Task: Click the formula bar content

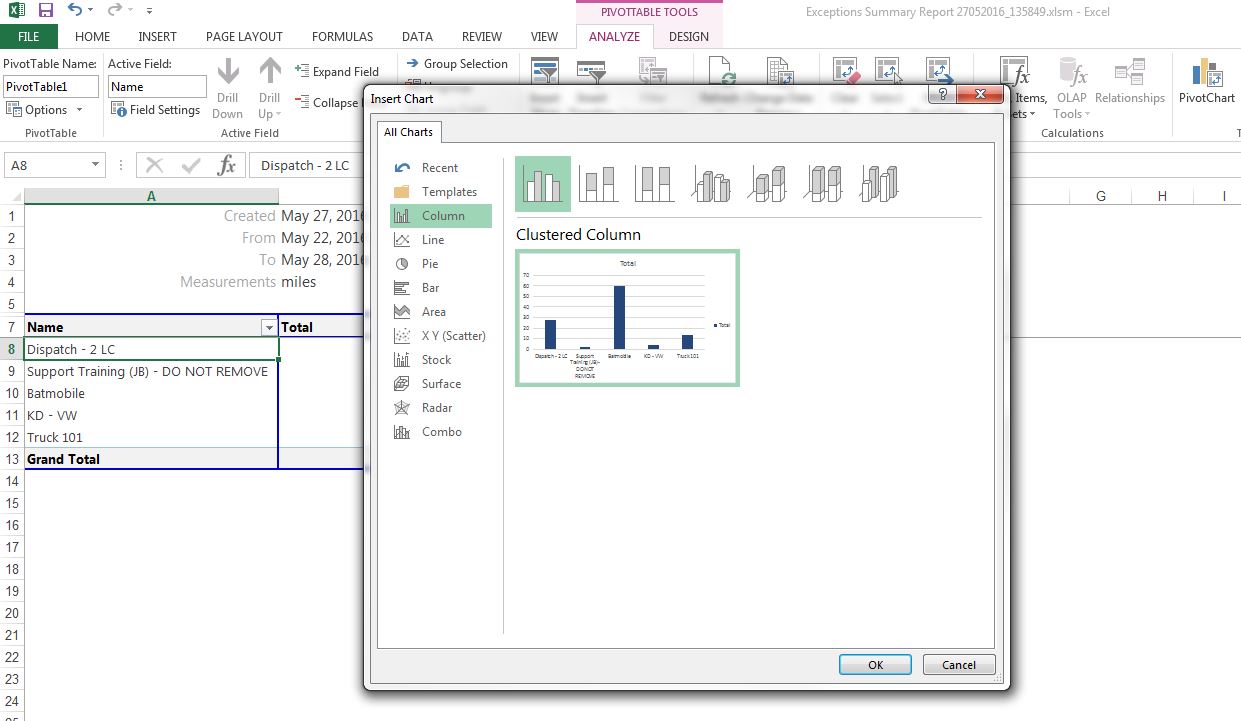Action: [x=305, y=166]
